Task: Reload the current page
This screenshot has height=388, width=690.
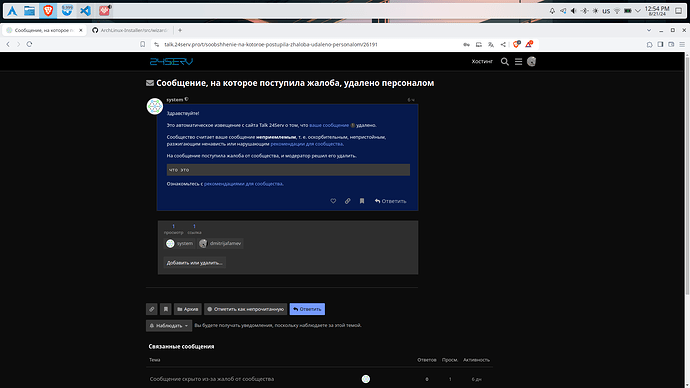Action: (x=29, y=44)
